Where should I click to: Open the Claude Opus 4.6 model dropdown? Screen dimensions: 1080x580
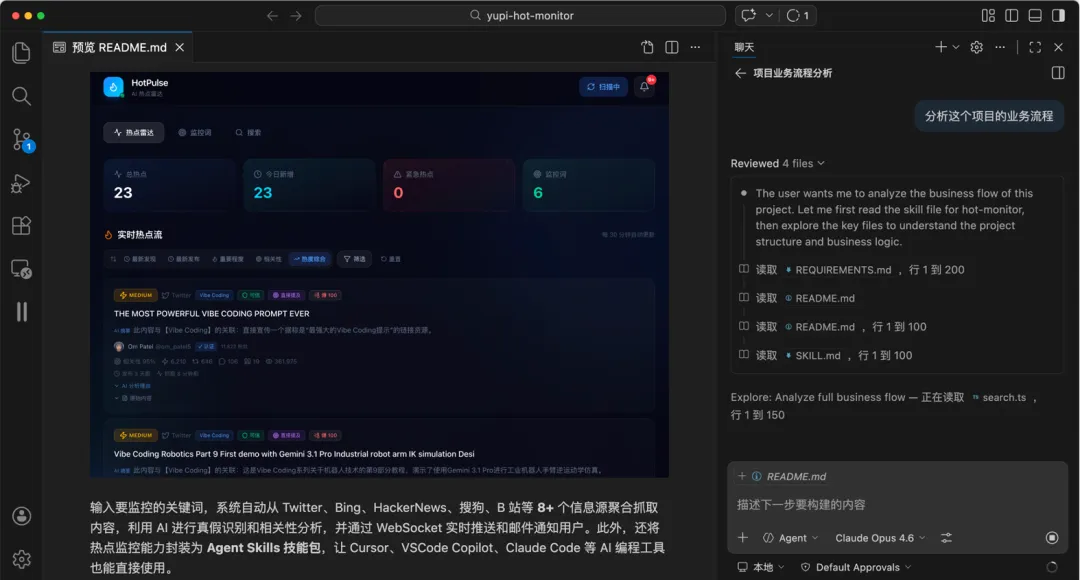click(877, 538)
